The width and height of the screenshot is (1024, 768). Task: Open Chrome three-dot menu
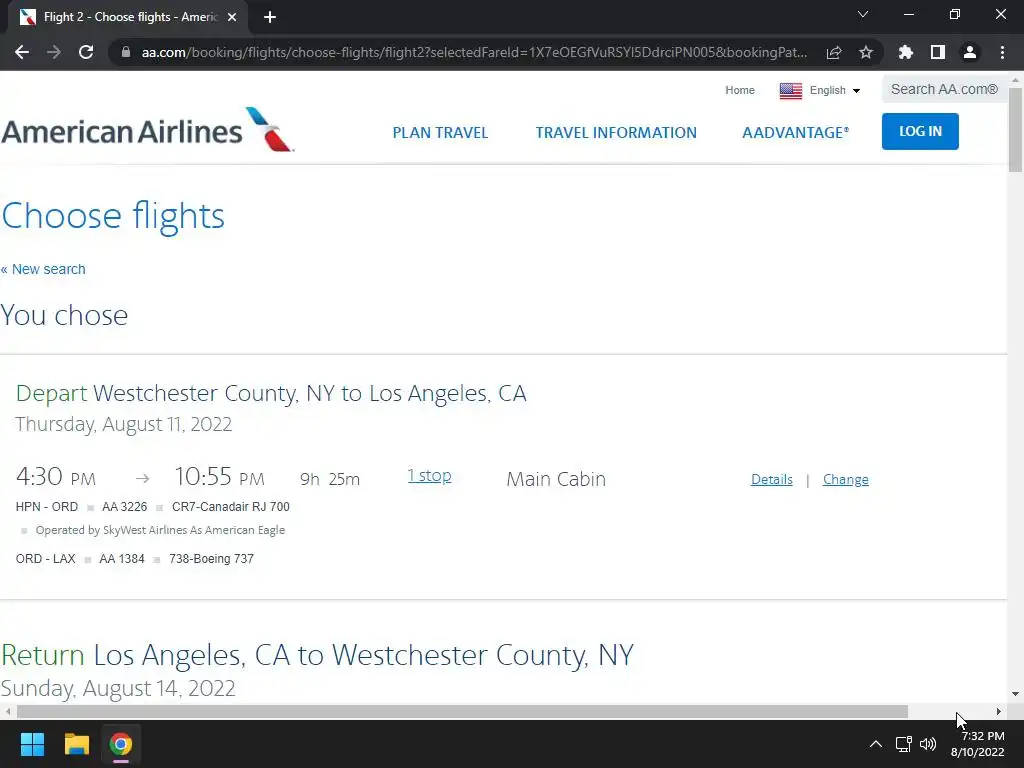(x=1002, y=52)
